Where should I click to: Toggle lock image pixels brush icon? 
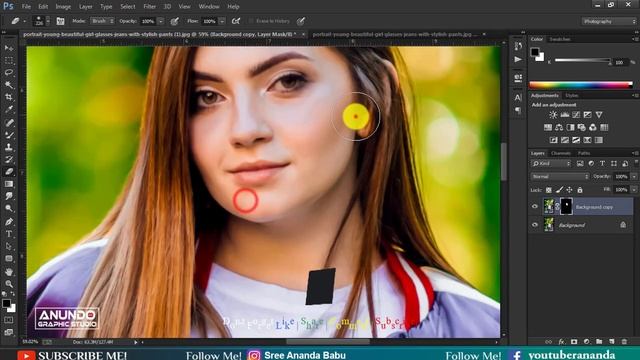click(x=559, y=190)
